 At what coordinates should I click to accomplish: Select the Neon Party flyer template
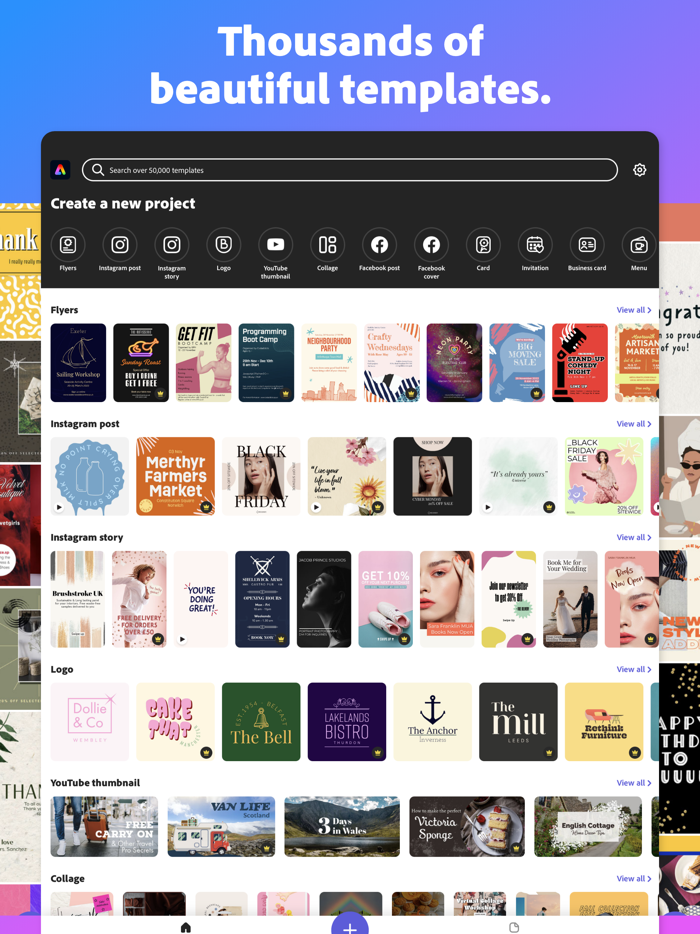[x=455, y=363]
